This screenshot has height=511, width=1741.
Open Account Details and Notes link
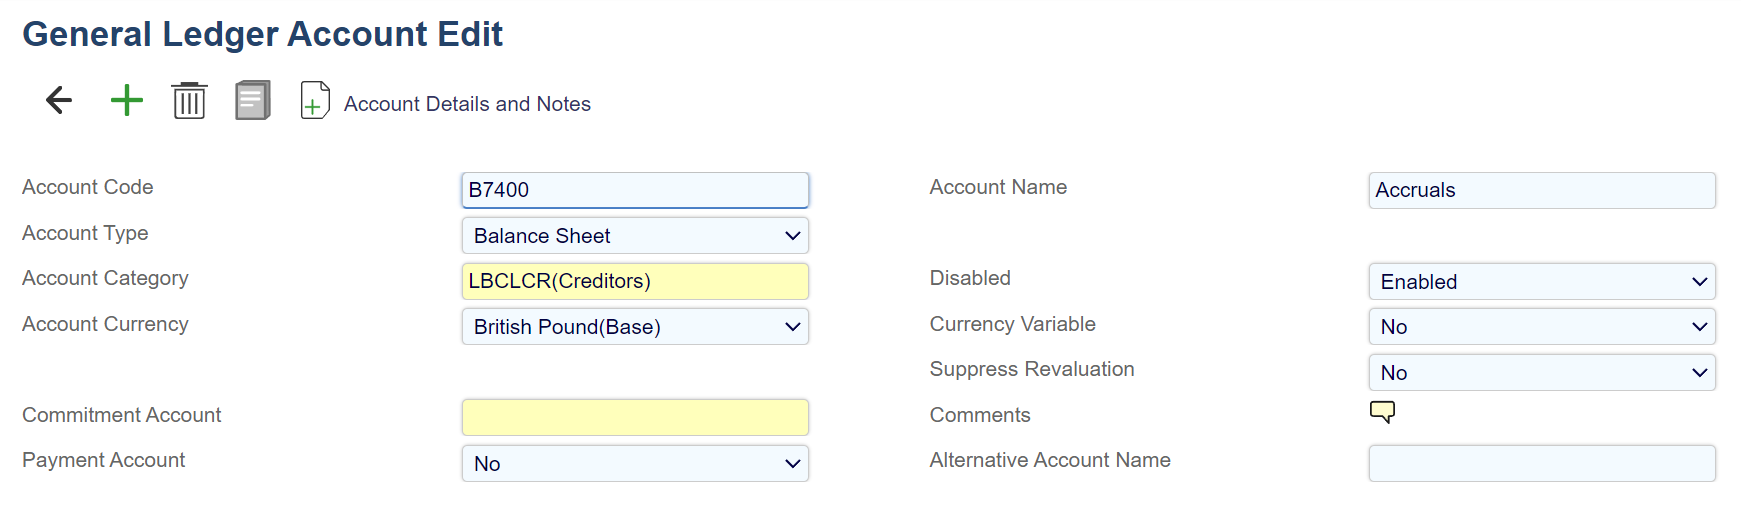tap(467, 104)
